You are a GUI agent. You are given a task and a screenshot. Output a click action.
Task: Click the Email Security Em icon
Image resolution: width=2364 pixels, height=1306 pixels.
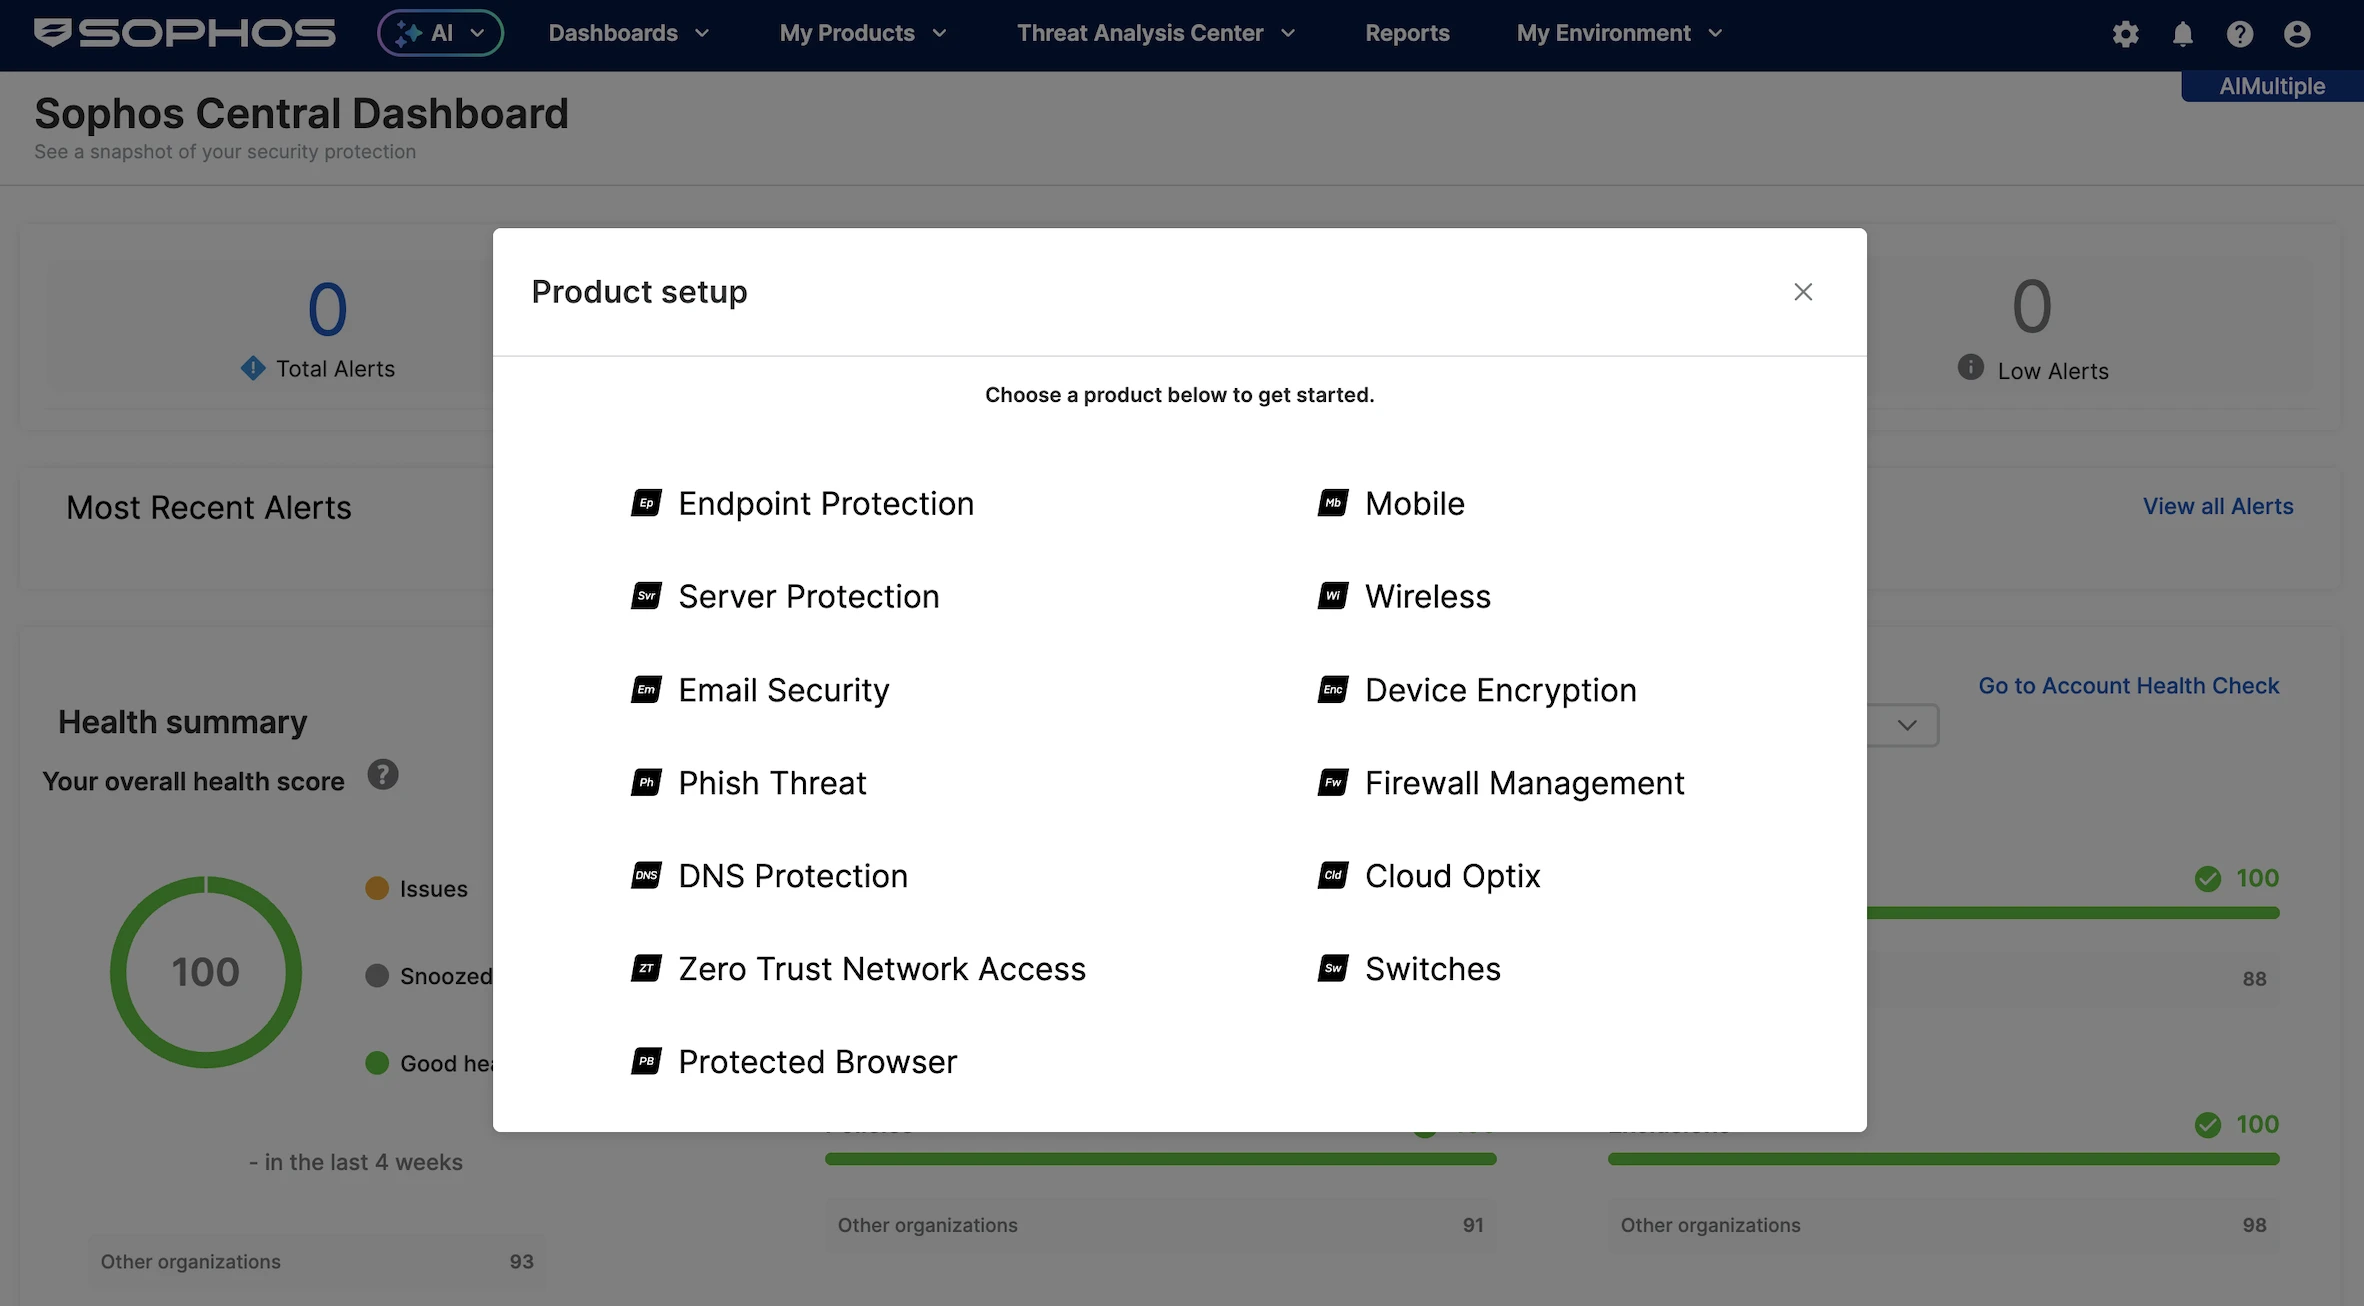tap(646, 689)
